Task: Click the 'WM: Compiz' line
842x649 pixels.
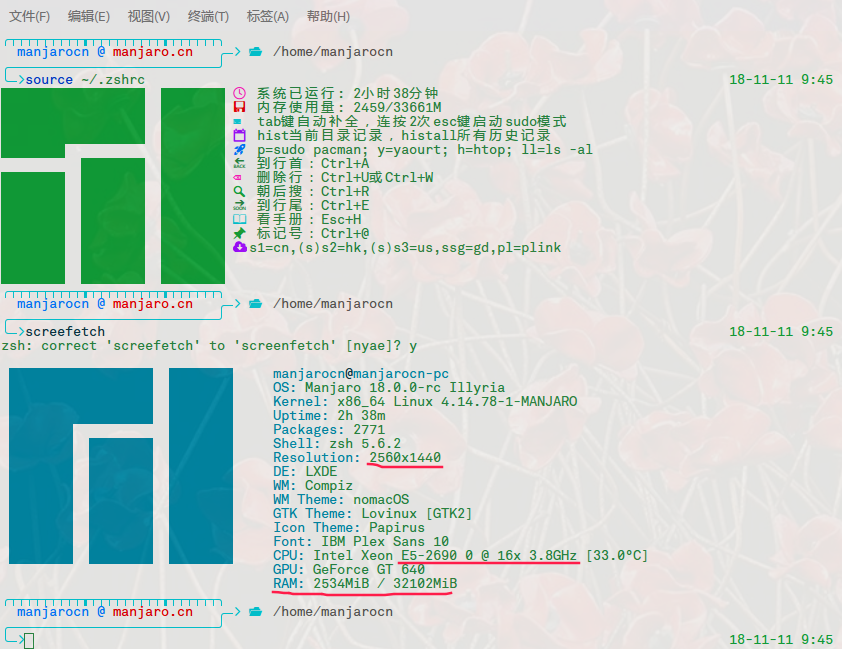Action: (313, 485)
